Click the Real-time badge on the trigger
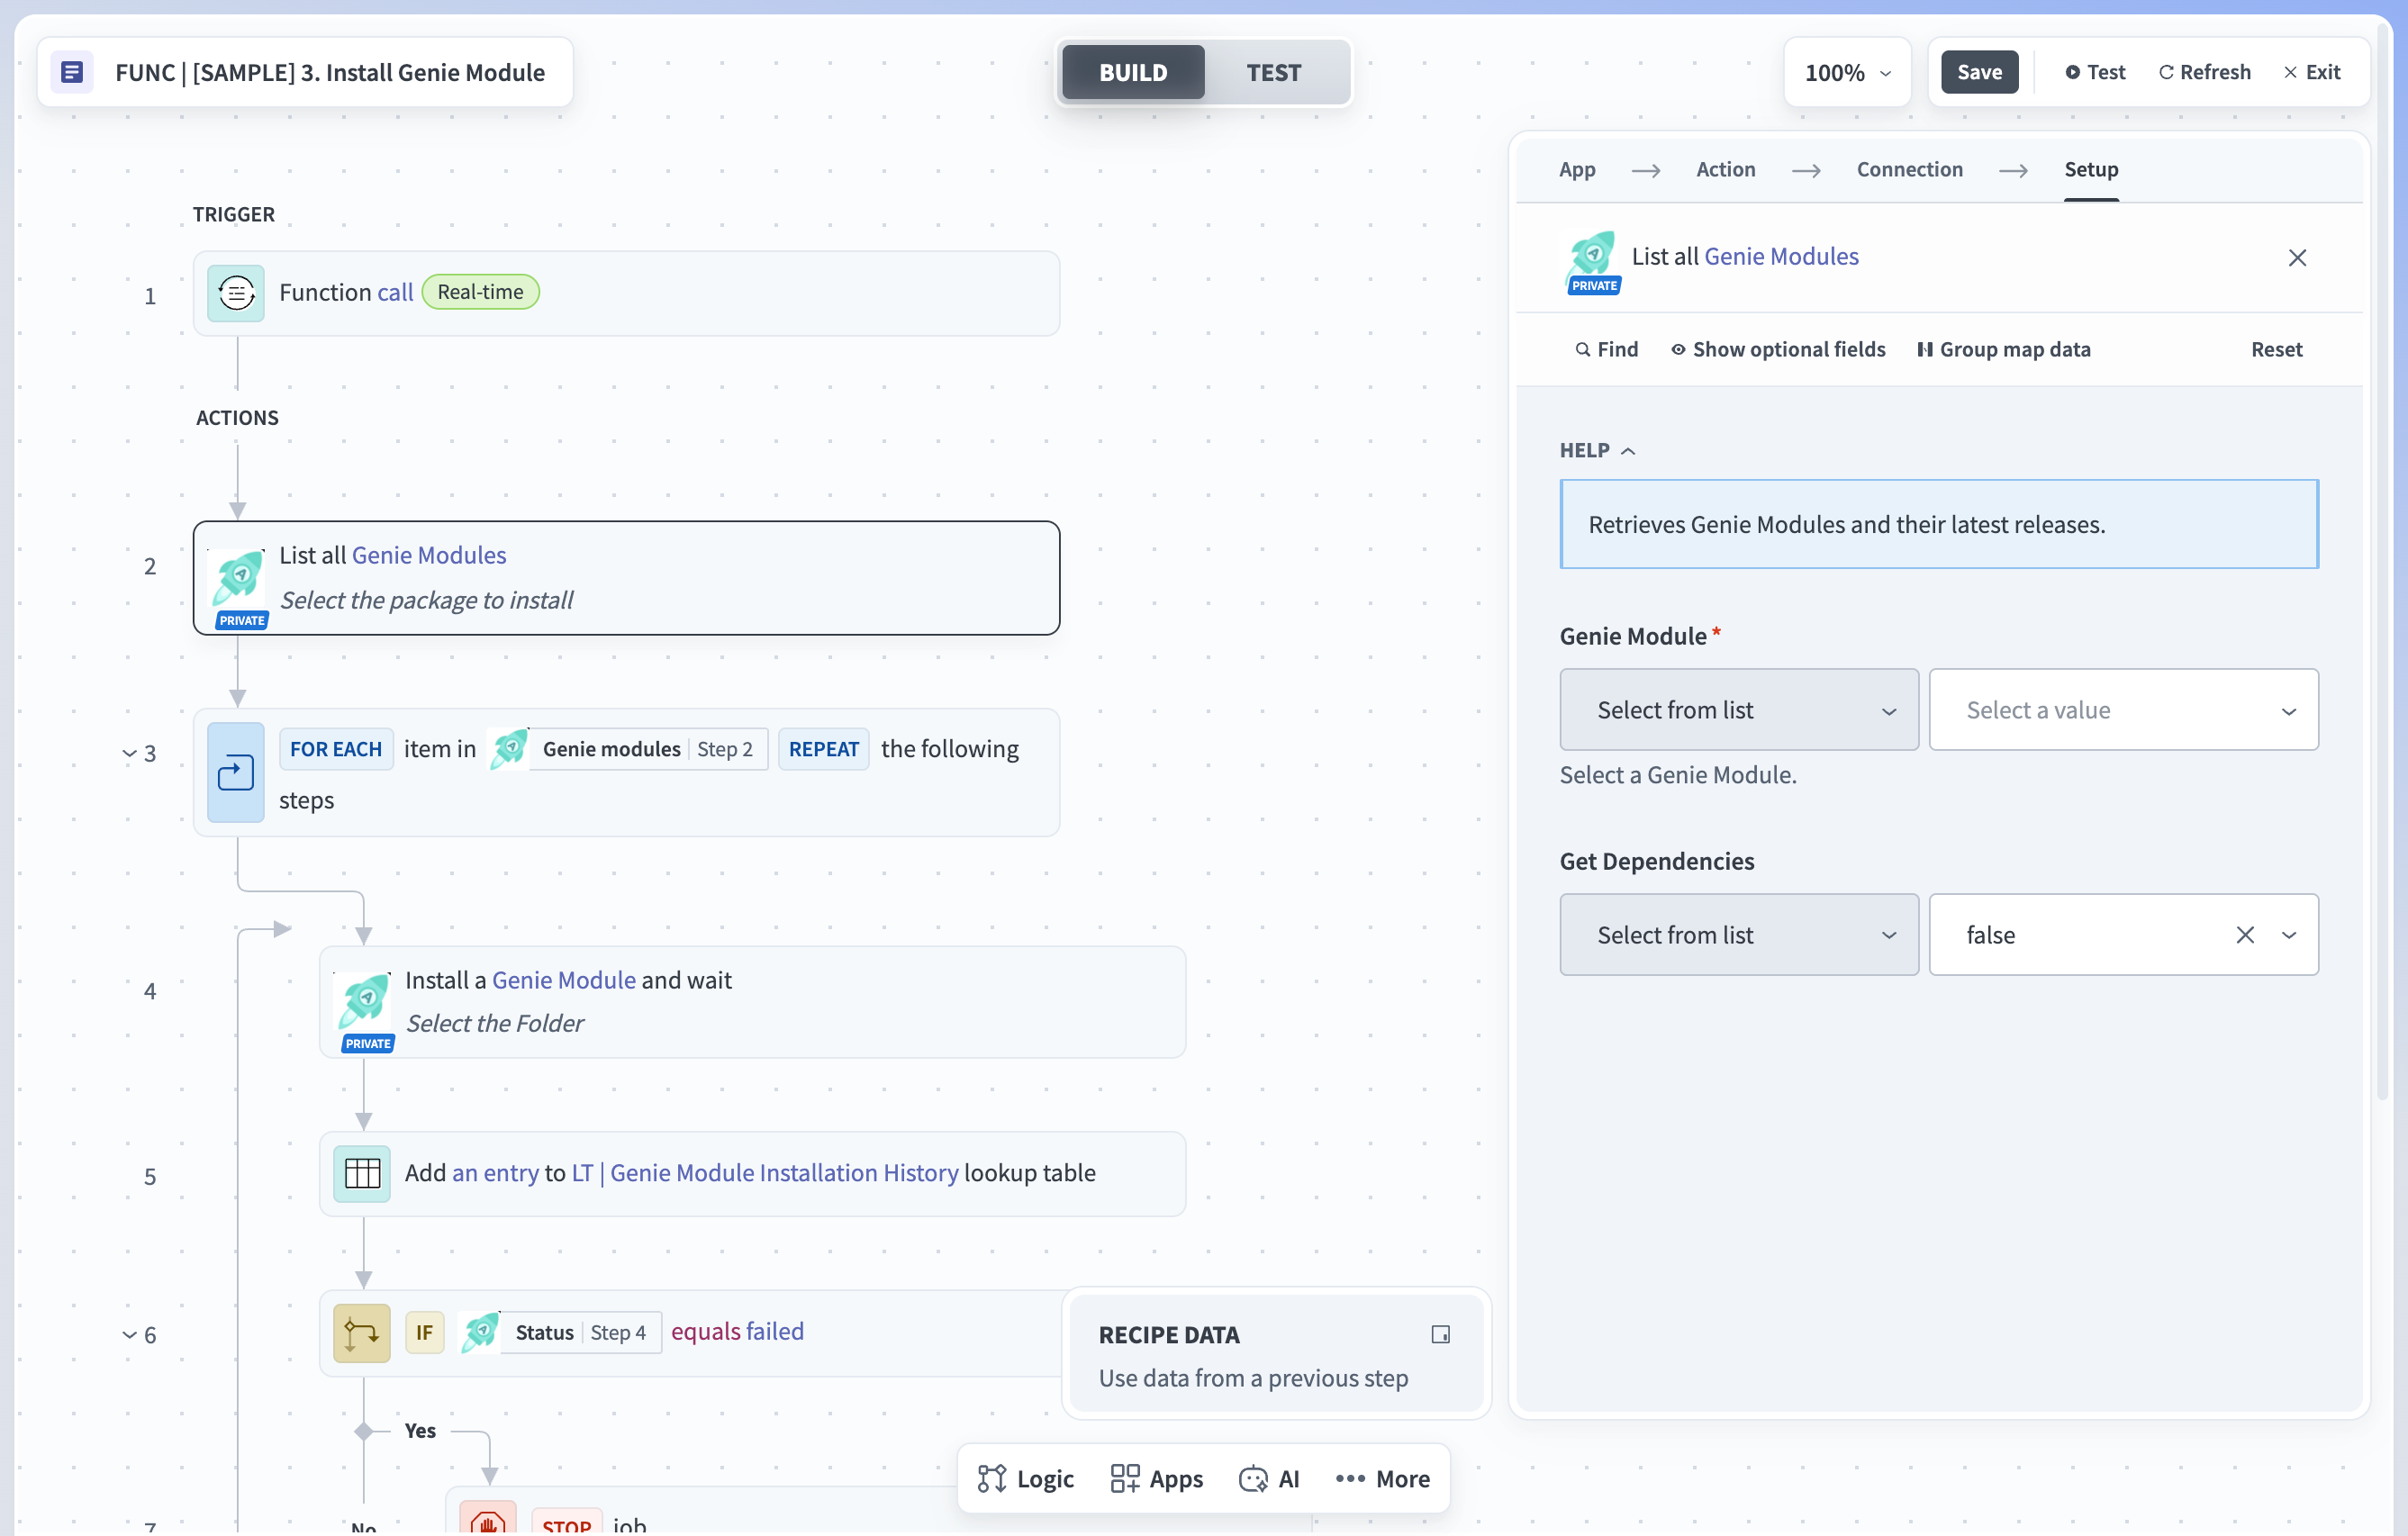This screenshot has height=1536, width=2408. [480, 292]
